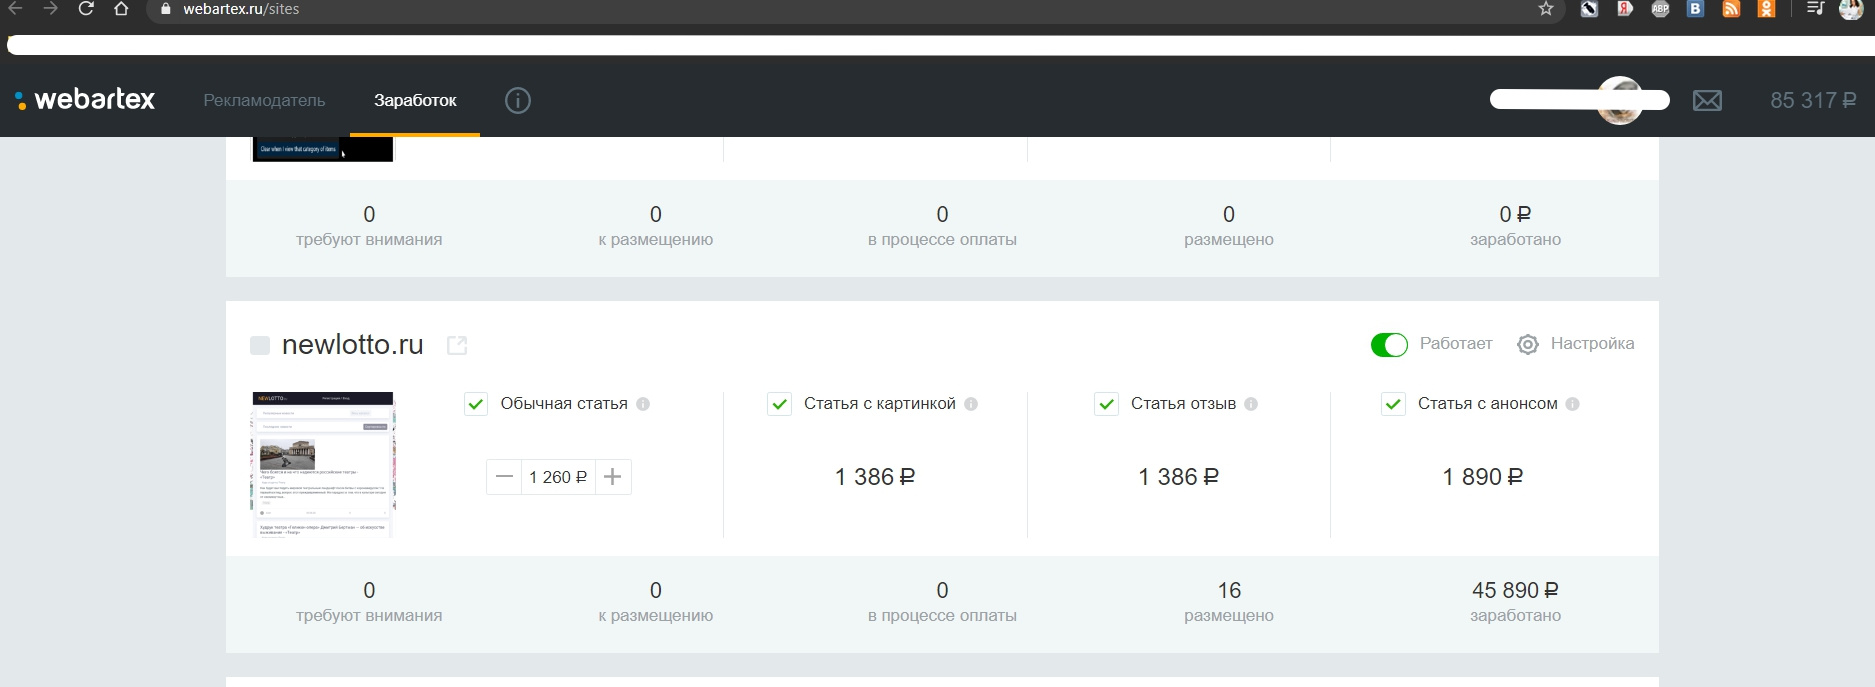The width and height of the screenshot is (1875, 687).
Task: Bookmark page with the star icon
Action: click(1546, 9)
